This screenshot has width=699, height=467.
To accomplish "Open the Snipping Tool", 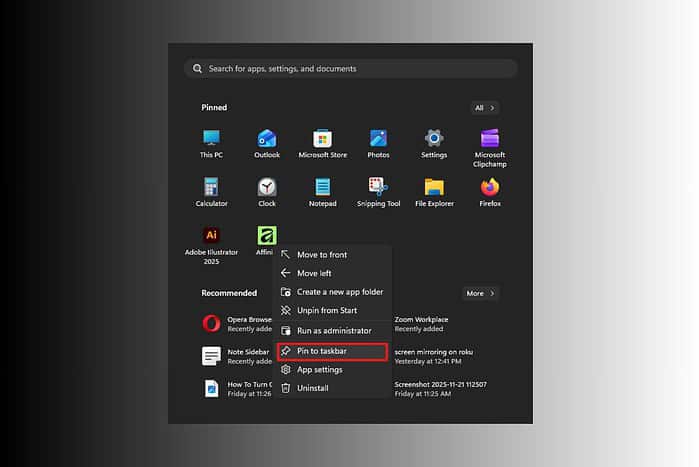I will pos(378,192).
